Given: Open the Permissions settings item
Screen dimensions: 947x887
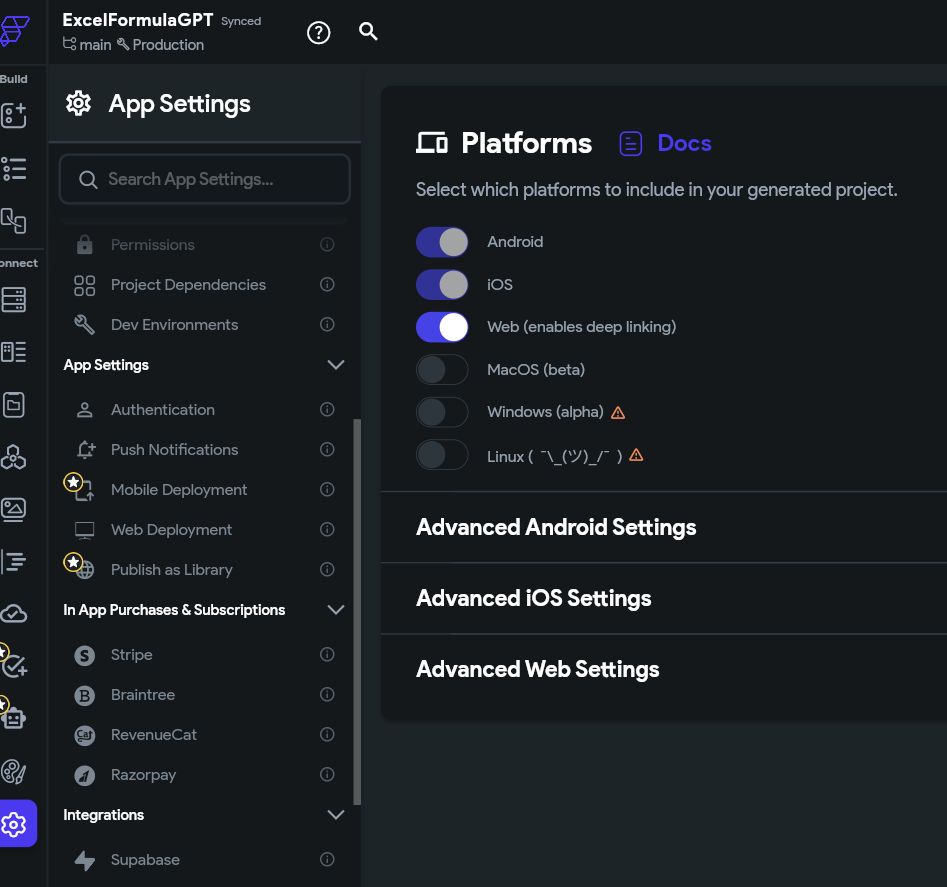Looking at the screenshot, I should tap(205, 245).
